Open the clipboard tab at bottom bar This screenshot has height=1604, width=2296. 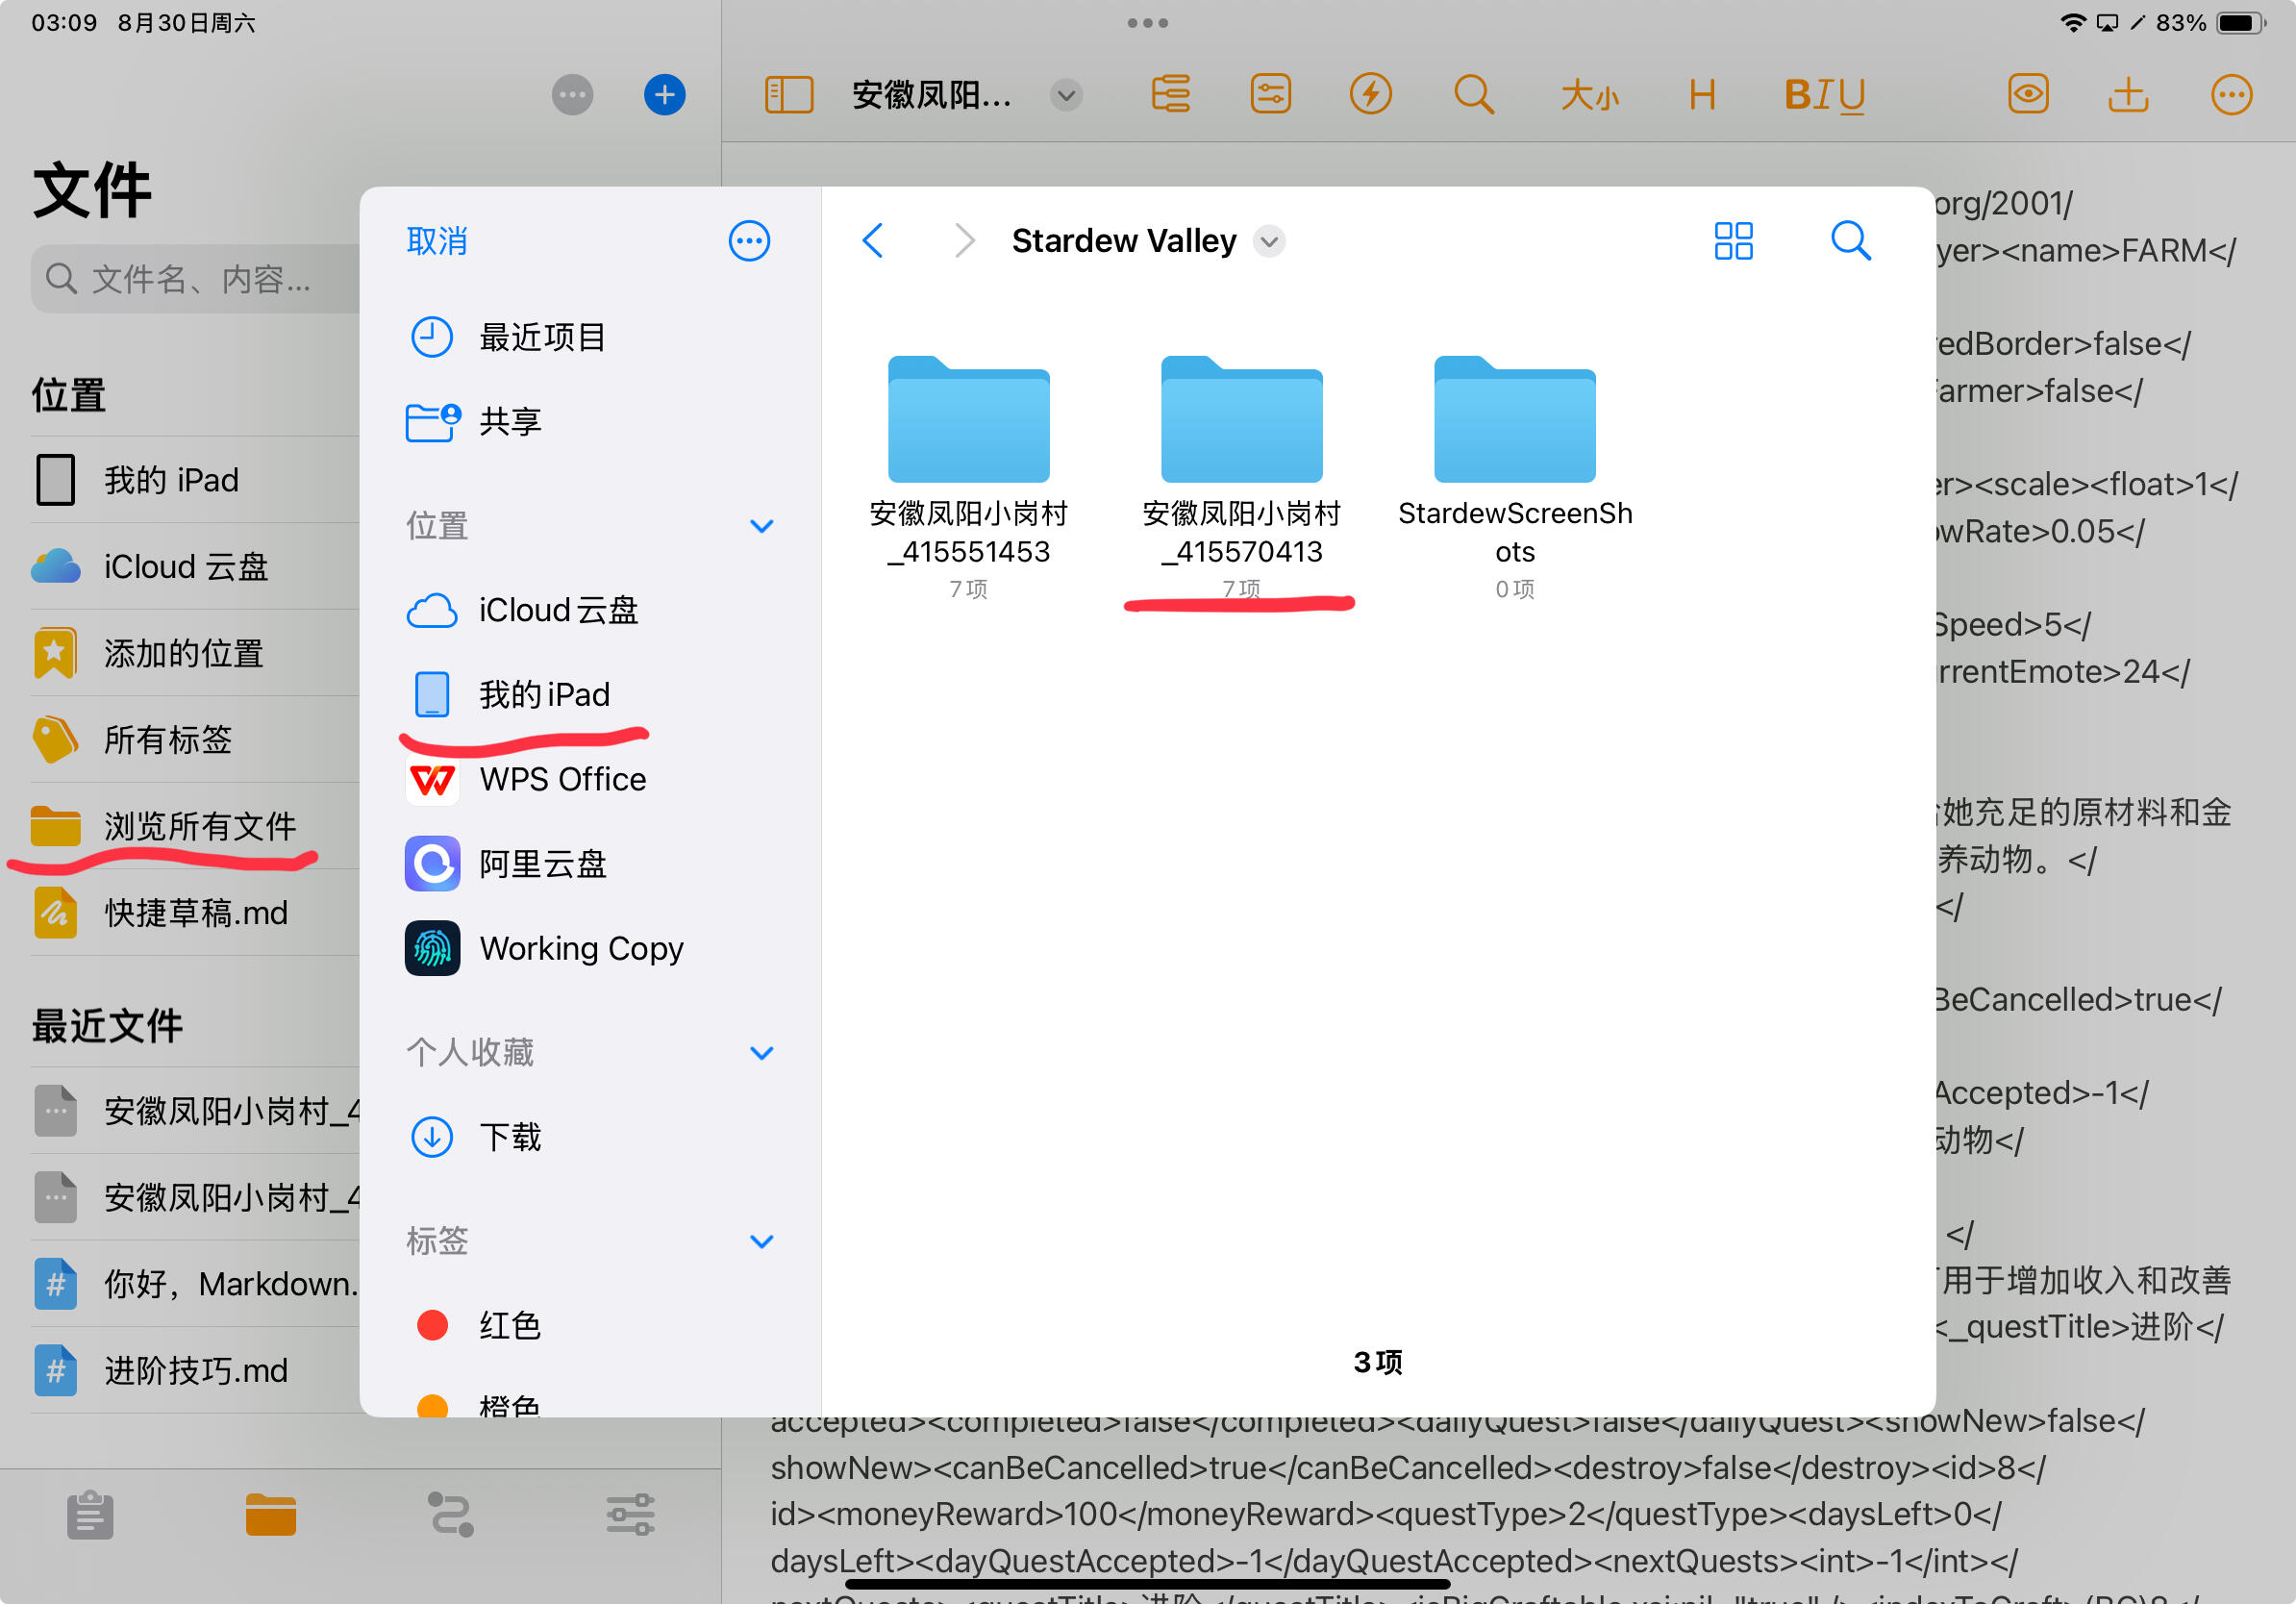pos(90,1516)
